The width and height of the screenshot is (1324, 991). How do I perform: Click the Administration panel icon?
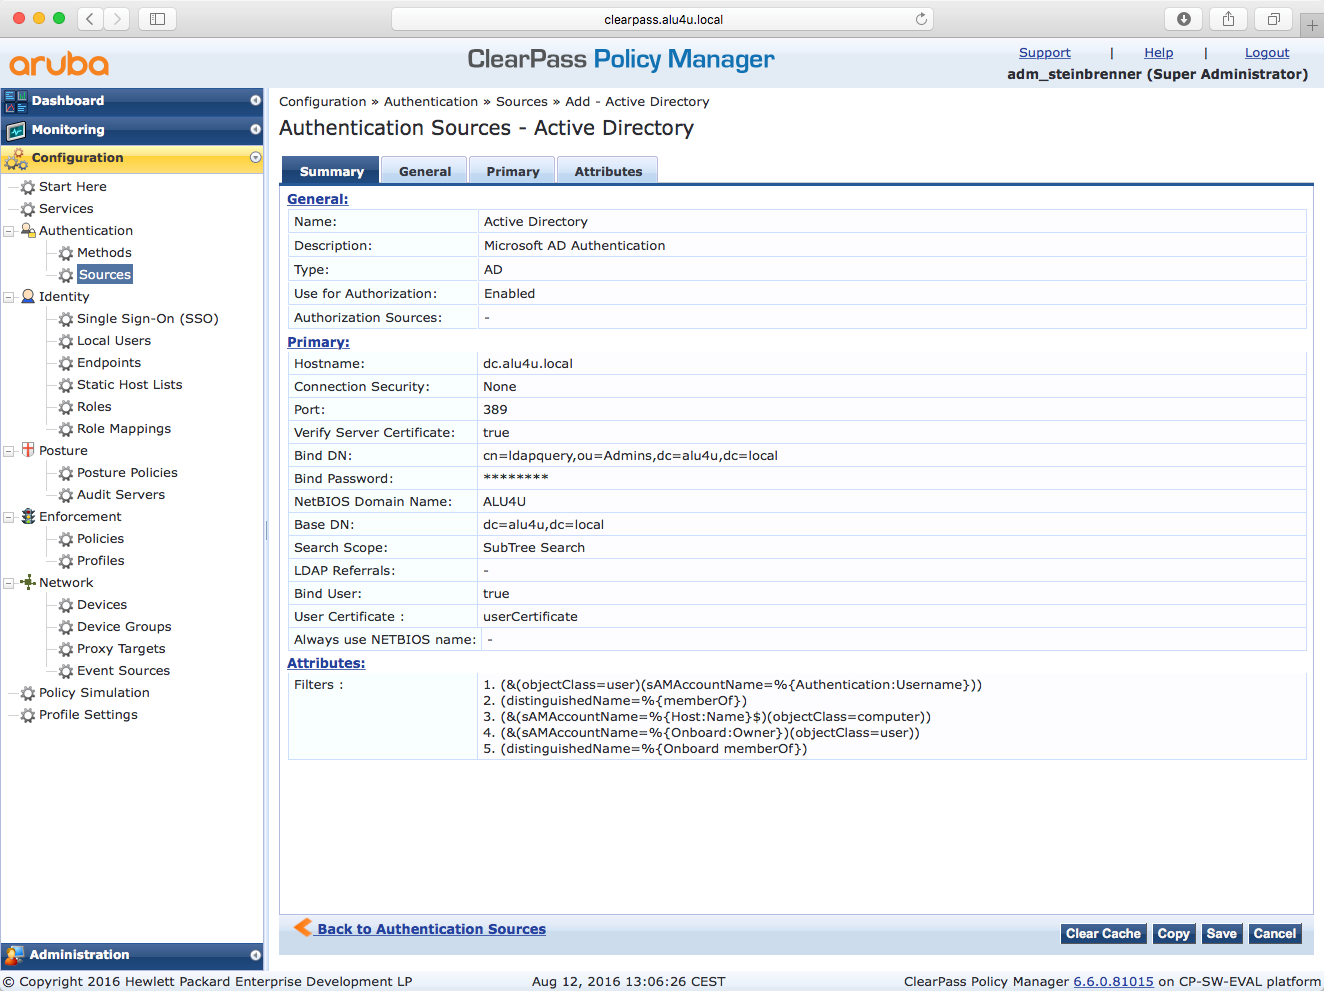(14, 955)
